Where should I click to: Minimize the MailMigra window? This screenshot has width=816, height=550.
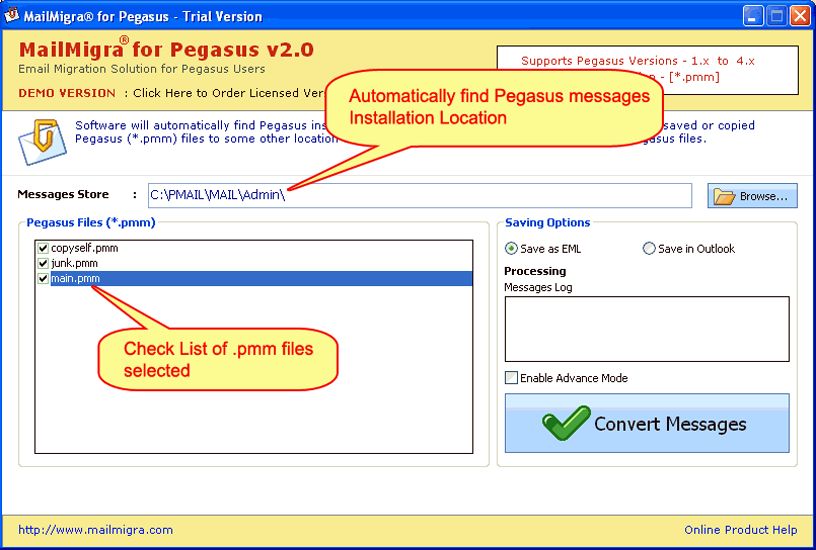(753, 16)
